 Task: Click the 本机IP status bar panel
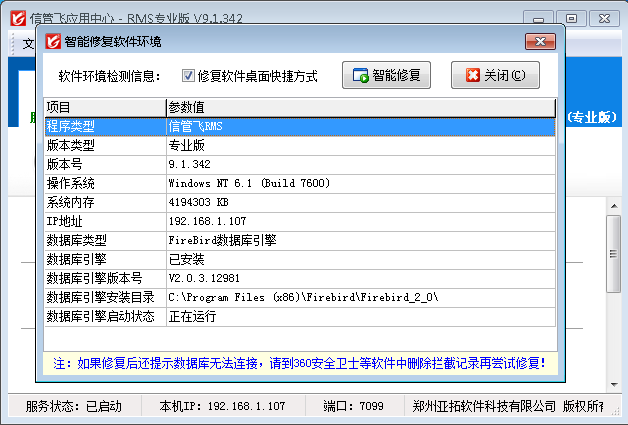[222, 407]
